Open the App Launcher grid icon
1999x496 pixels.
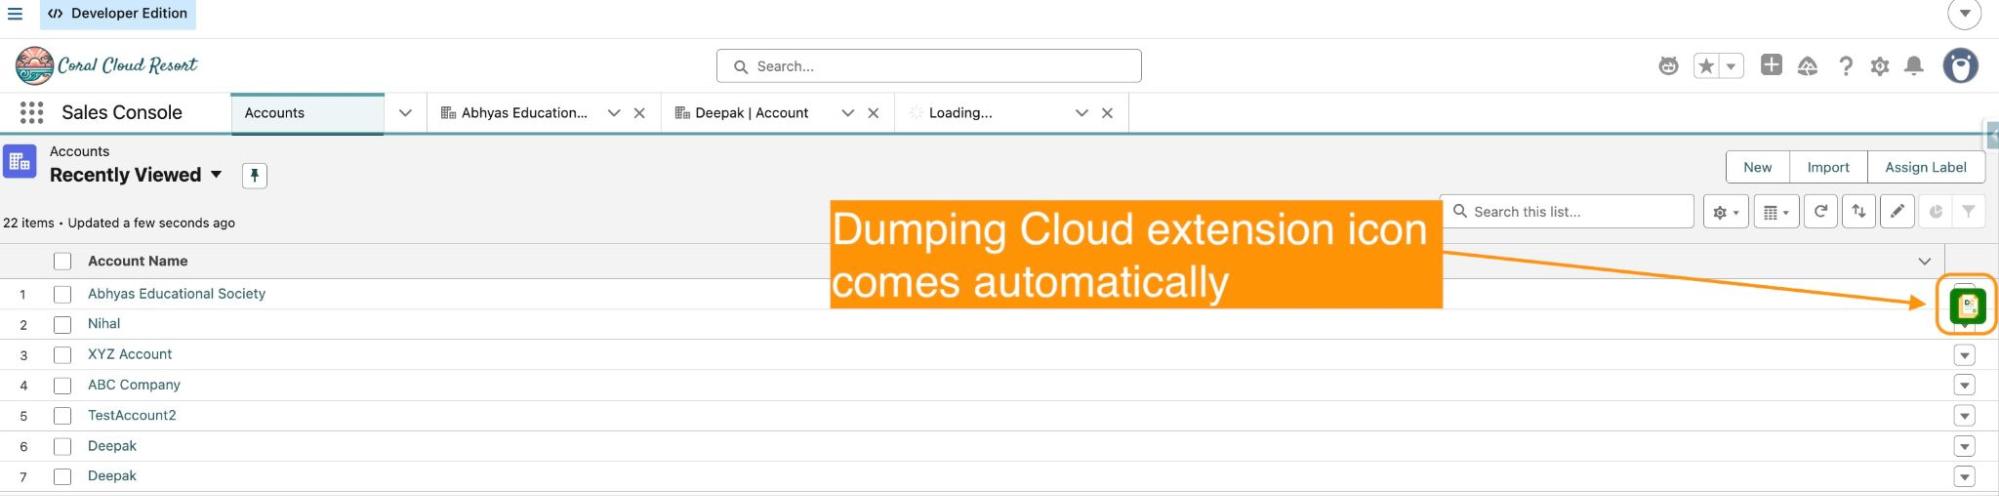click(31, 113)
